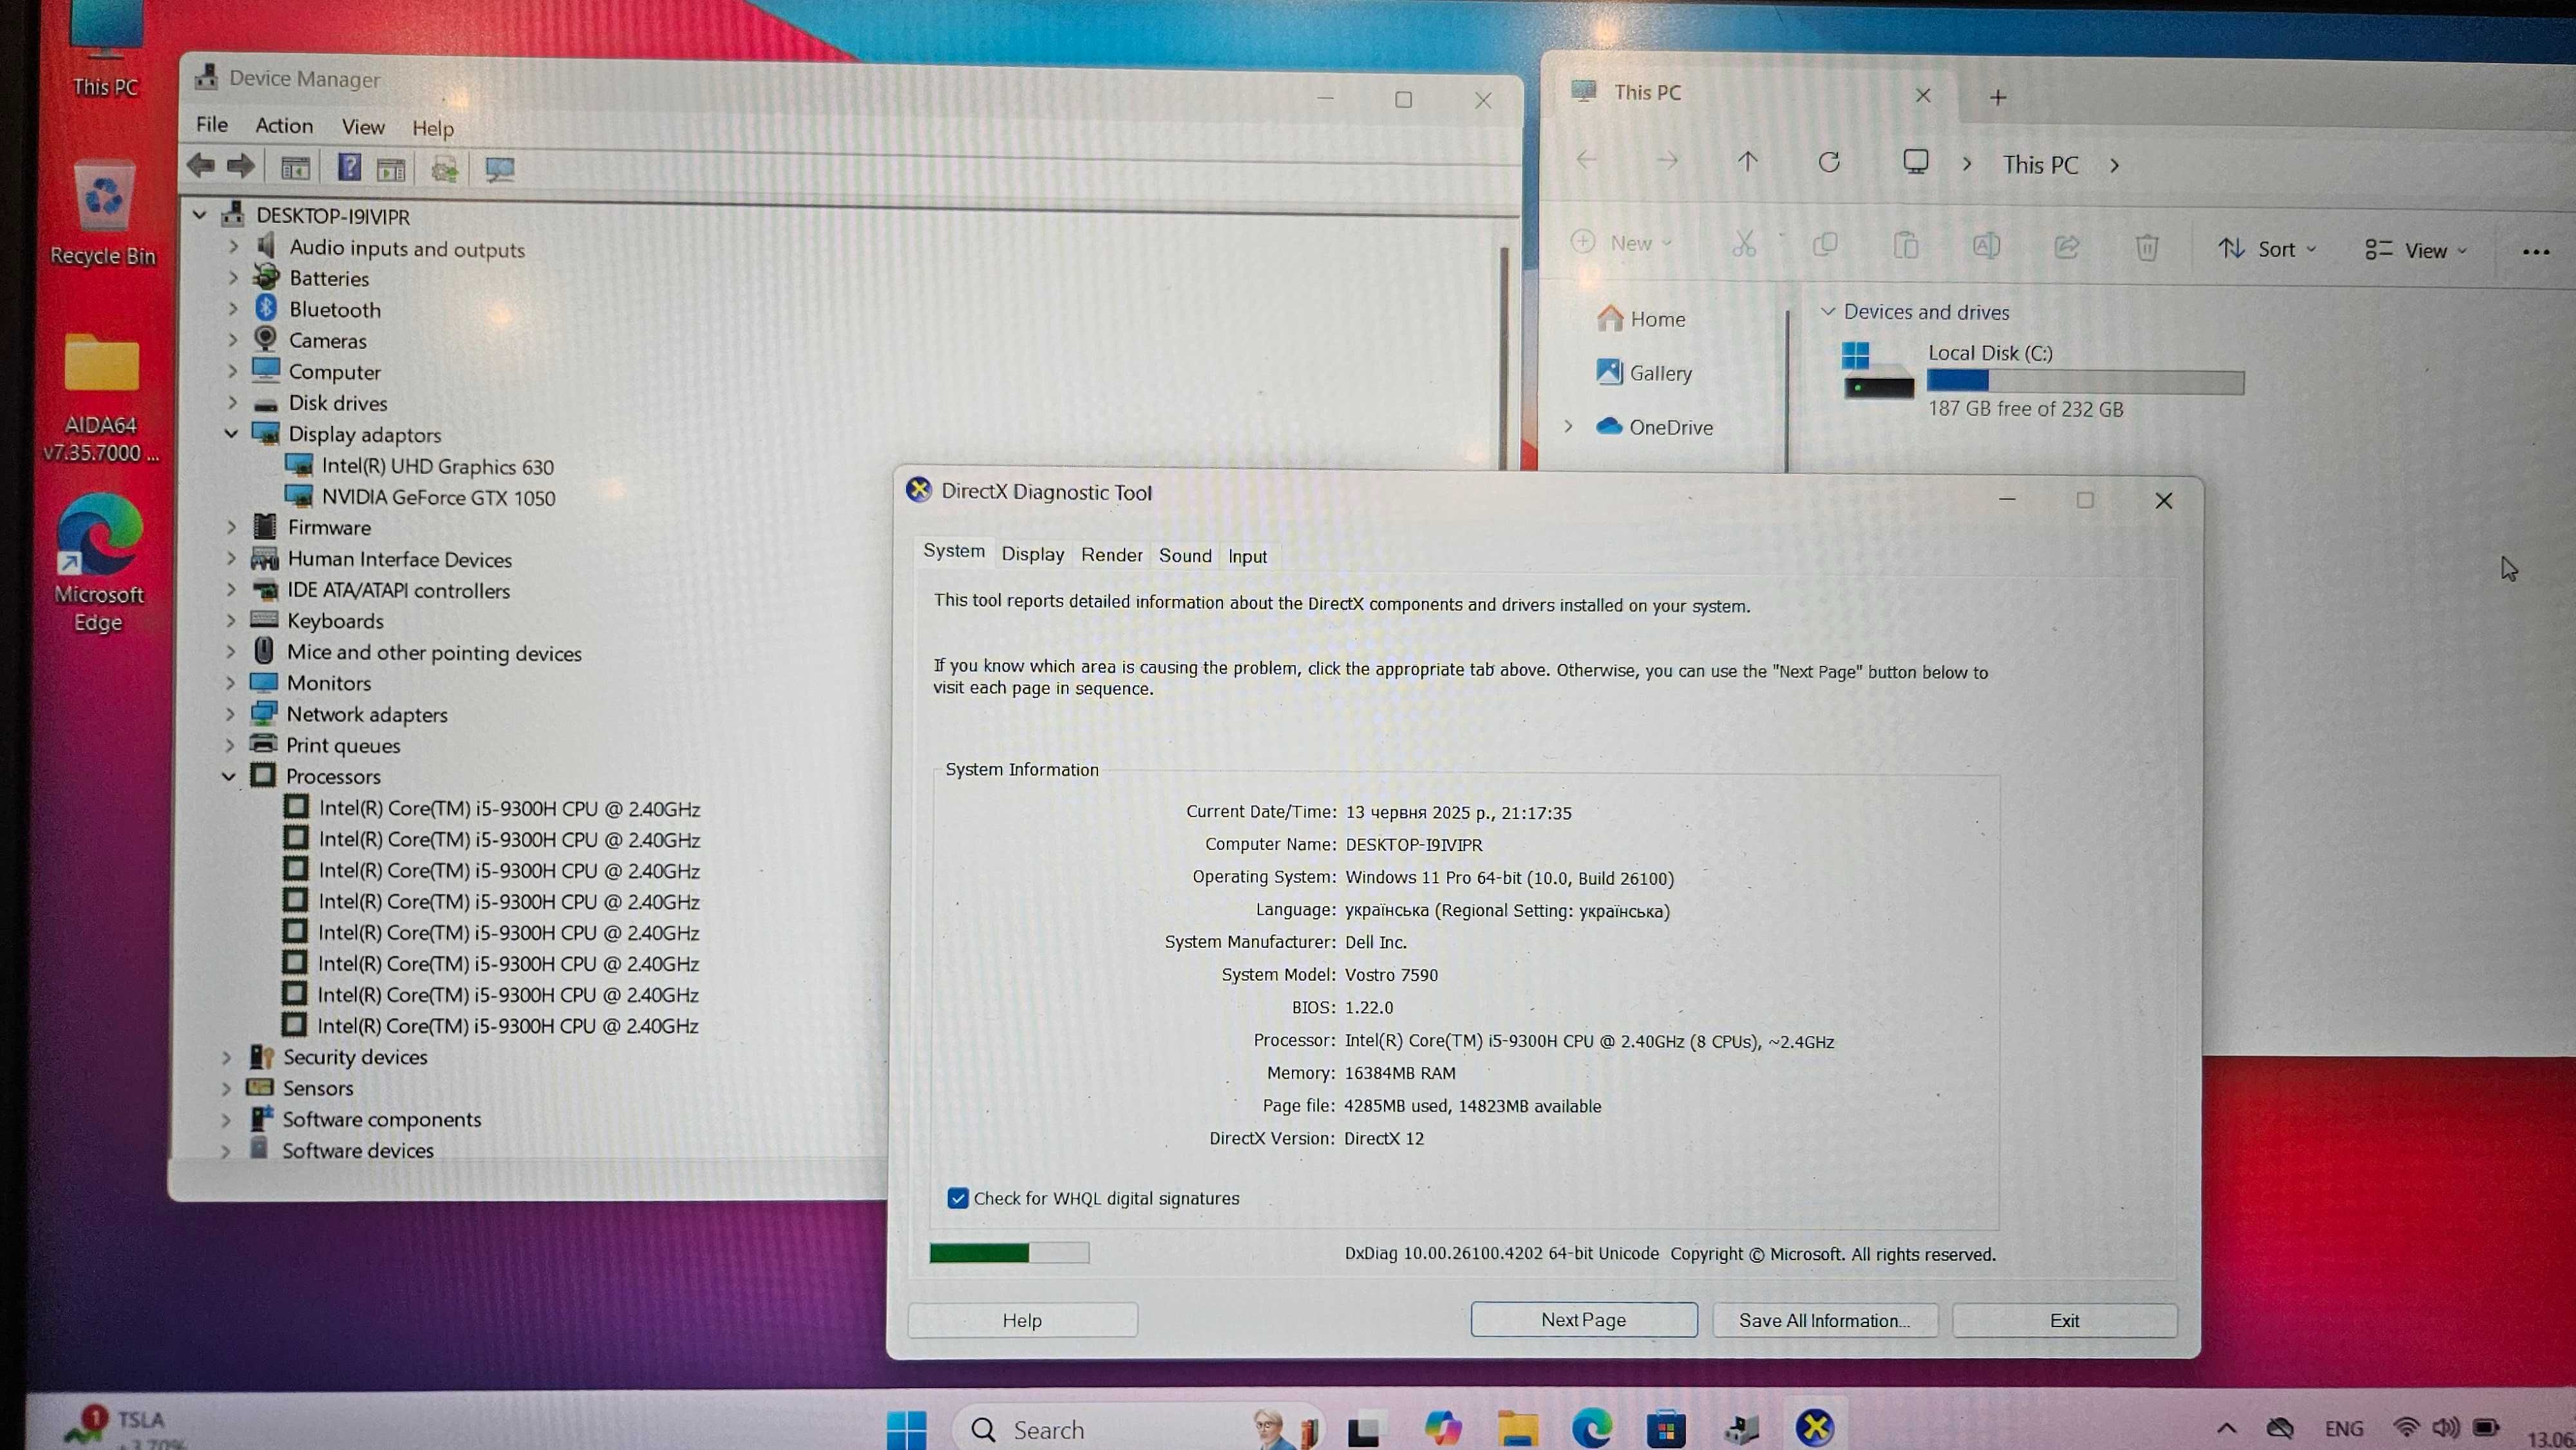The height and width of the screenshot is (1450, 2576).
Task: Open Copilot from taskbar
Action: coord(1443,1428)
